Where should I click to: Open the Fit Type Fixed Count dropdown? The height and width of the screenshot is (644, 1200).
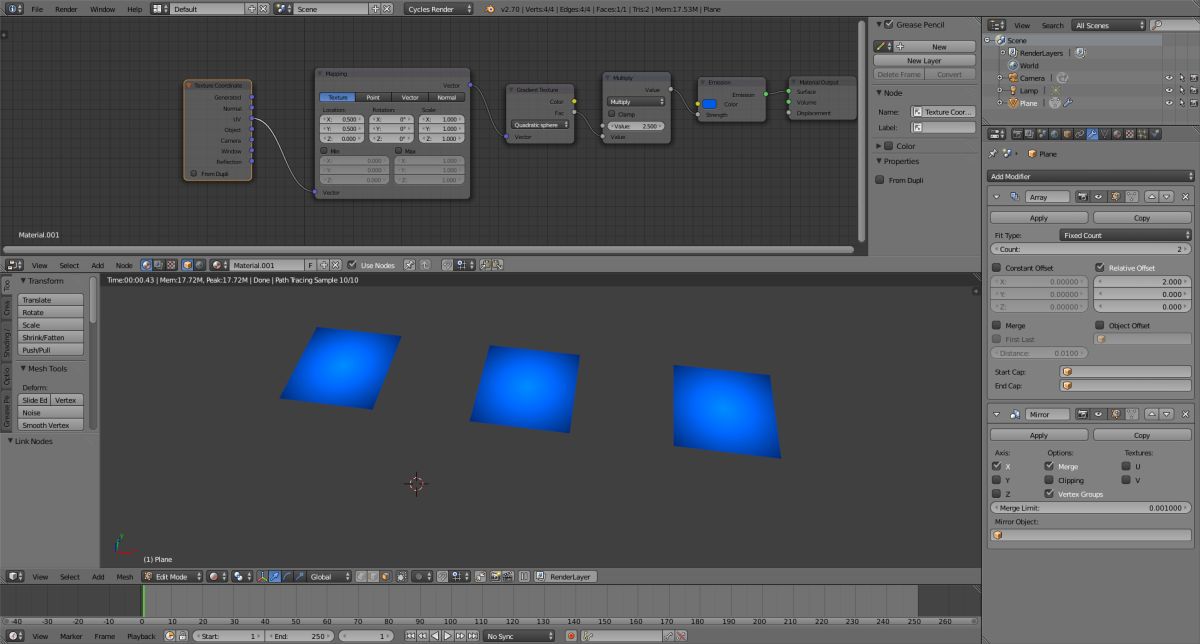click(x=1126, y=235)
